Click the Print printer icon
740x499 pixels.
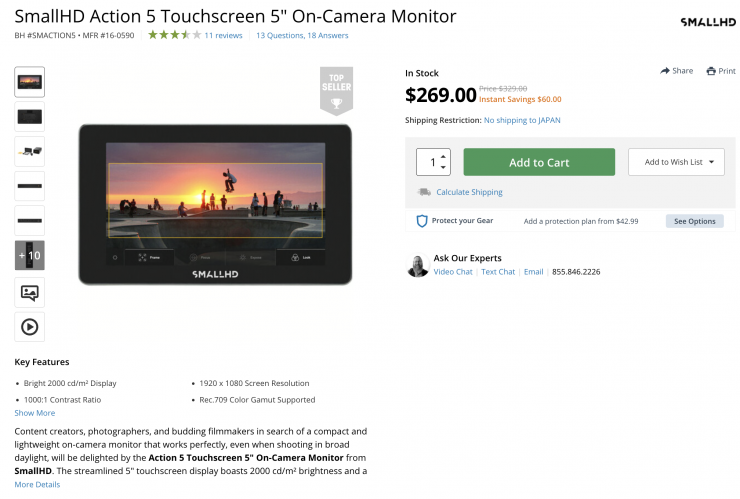711,71
